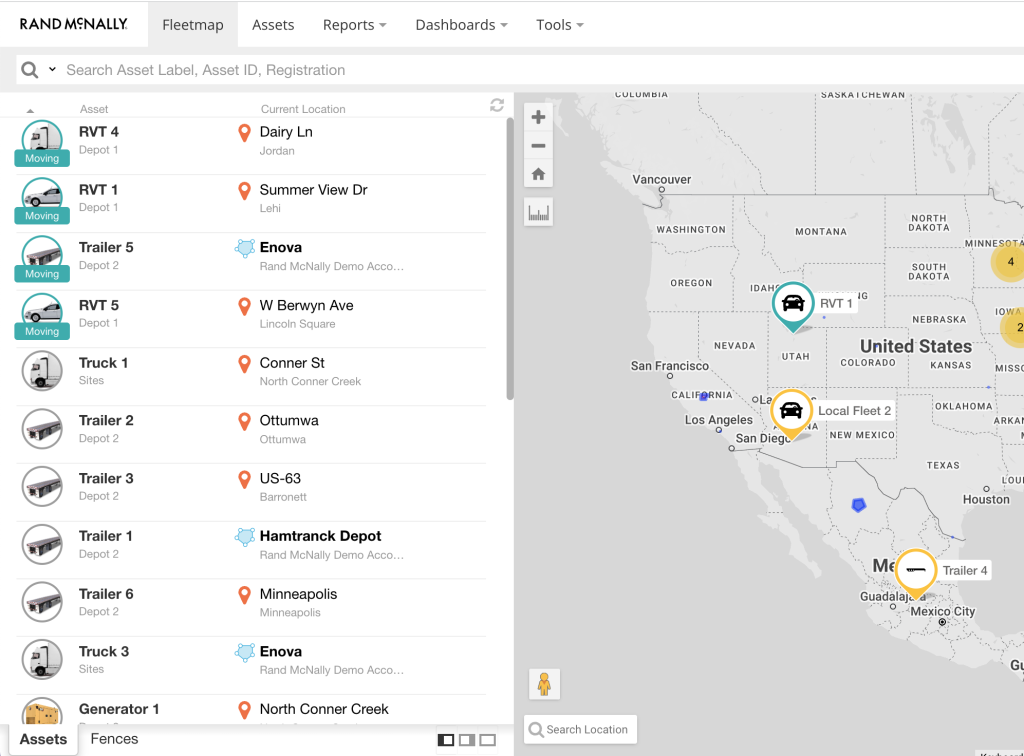The height and width of the screenshot is (756, 1024).
Task: Click the RVT 1 map marker
Action: click(793, 306)
